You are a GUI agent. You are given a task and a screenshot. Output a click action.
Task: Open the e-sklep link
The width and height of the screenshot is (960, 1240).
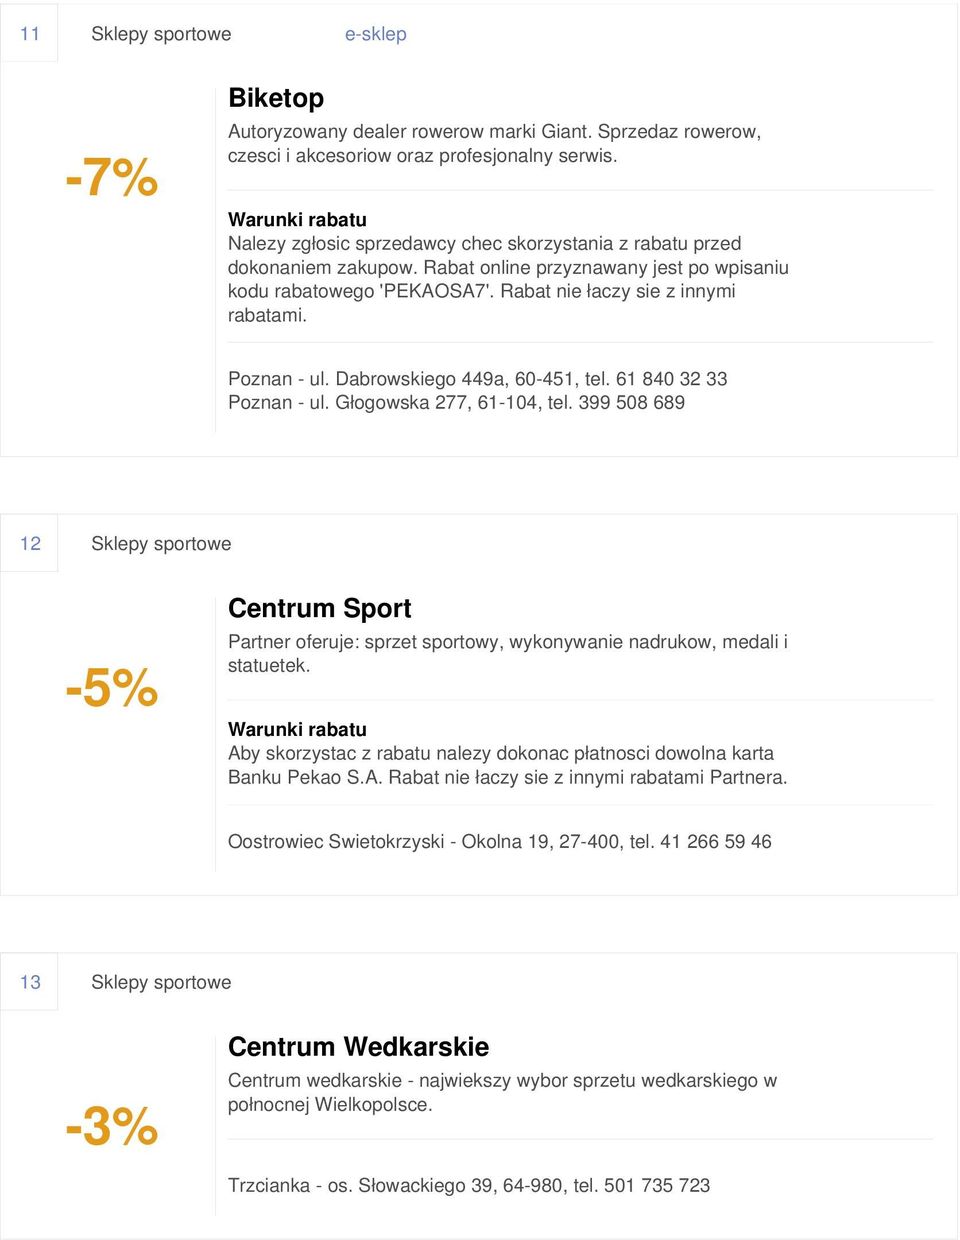coord(375,34)
